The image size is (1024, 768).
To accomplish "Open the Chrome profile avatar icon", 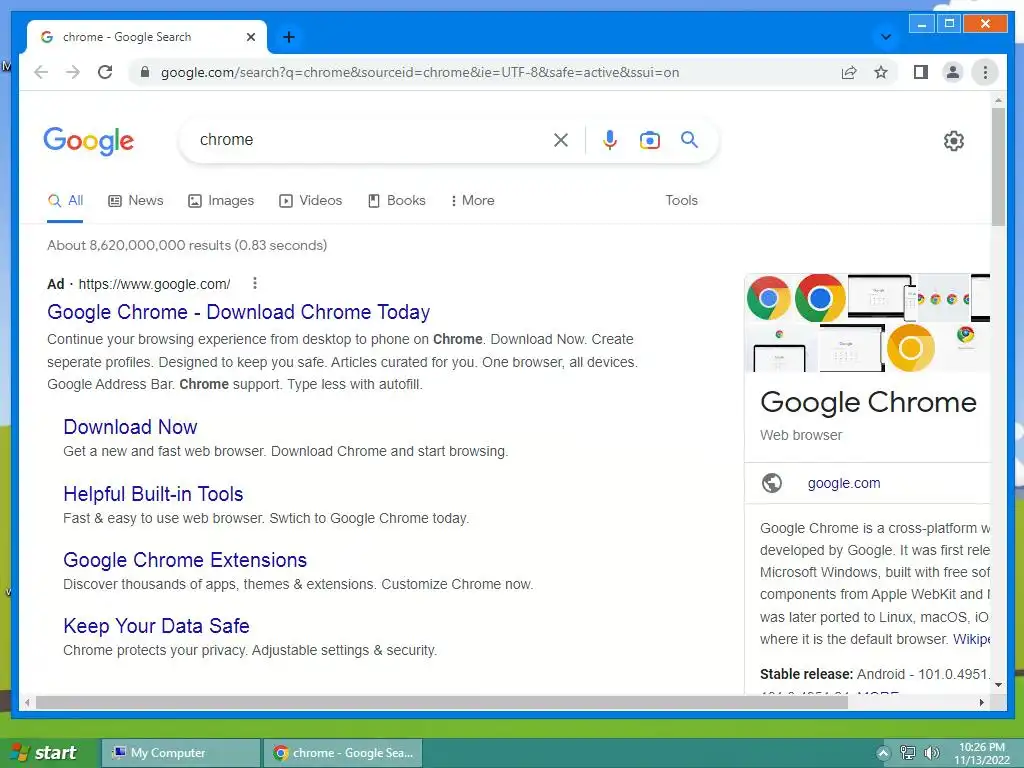I will [953, 72].
